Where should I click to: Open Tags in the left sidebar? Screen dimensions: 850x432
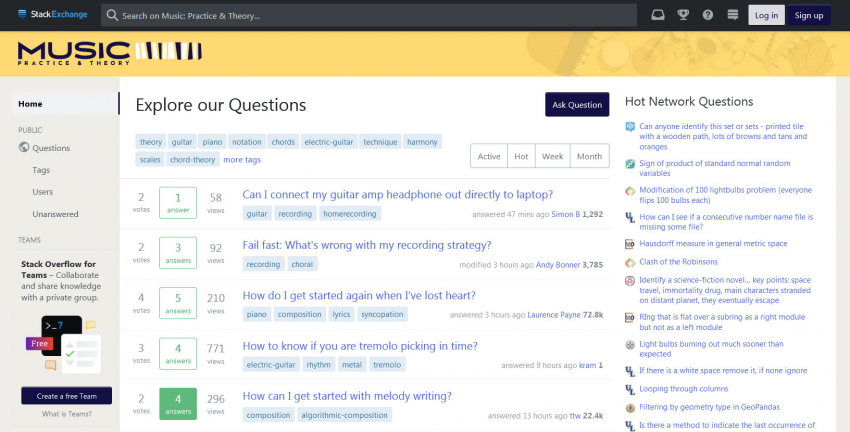41,170
